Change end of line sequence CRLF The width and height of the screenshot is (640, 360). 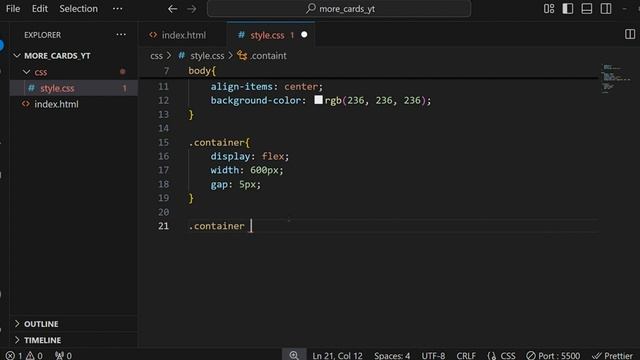click(x=466, y=356)
